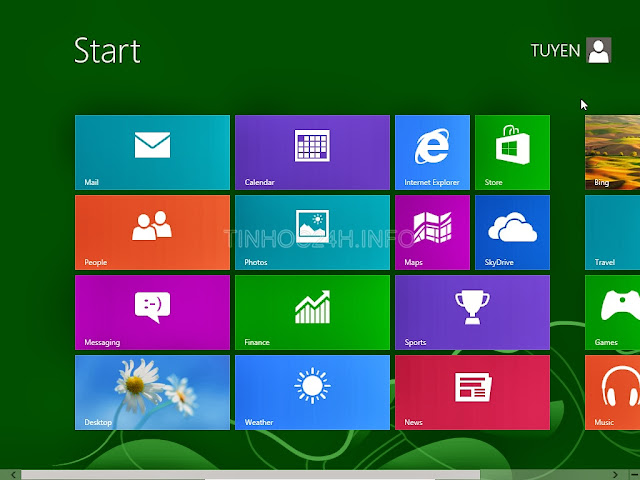Open the News tile

point(472,392)
